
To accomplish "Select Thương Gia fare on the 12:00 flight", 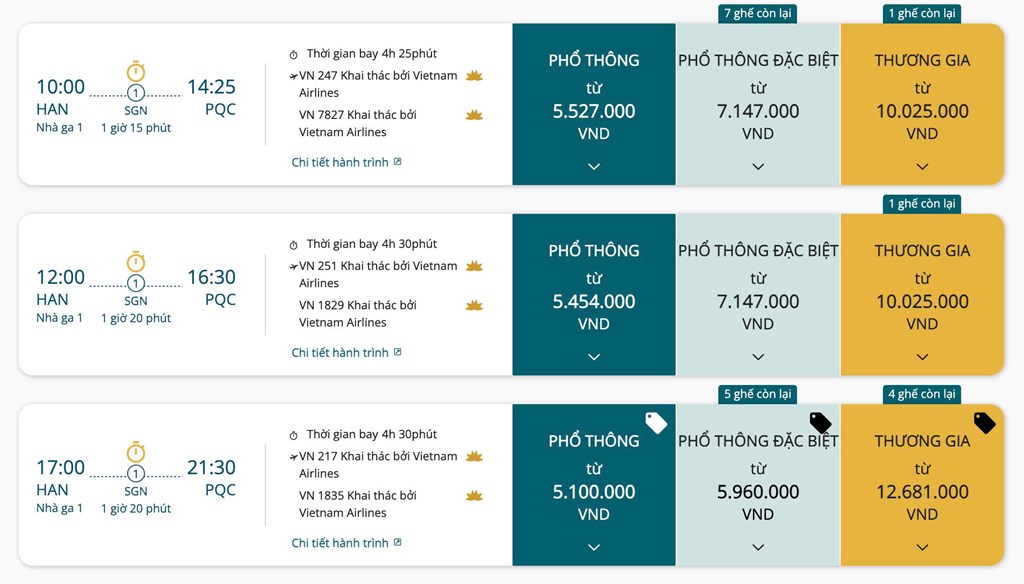I will (x=922, y=290).
